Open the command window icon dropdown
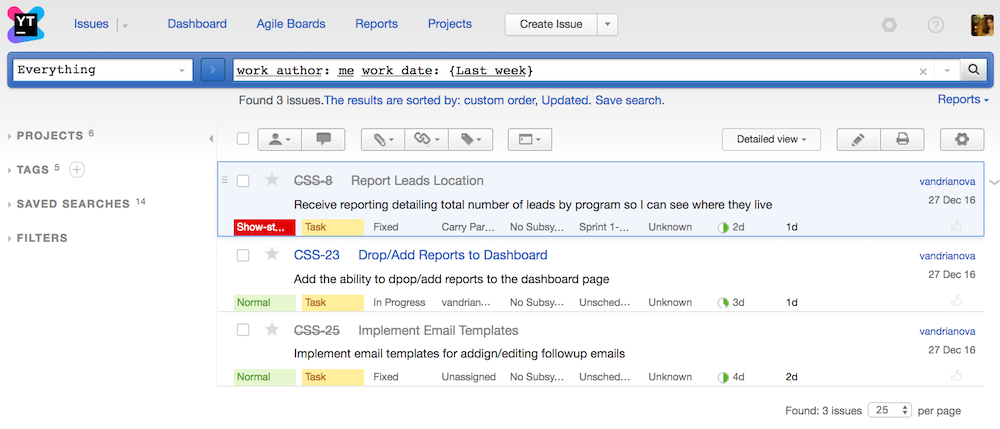 [529, 140]
